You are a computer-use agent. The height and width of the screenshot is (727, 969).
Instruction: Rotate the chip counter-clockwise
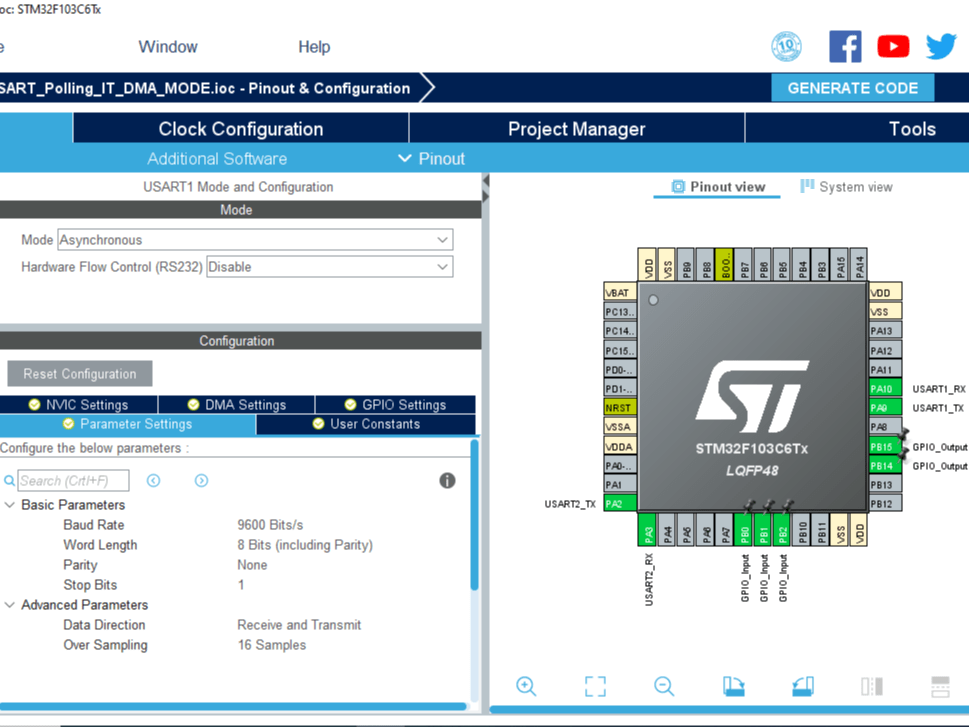click(x=801, y=687)
